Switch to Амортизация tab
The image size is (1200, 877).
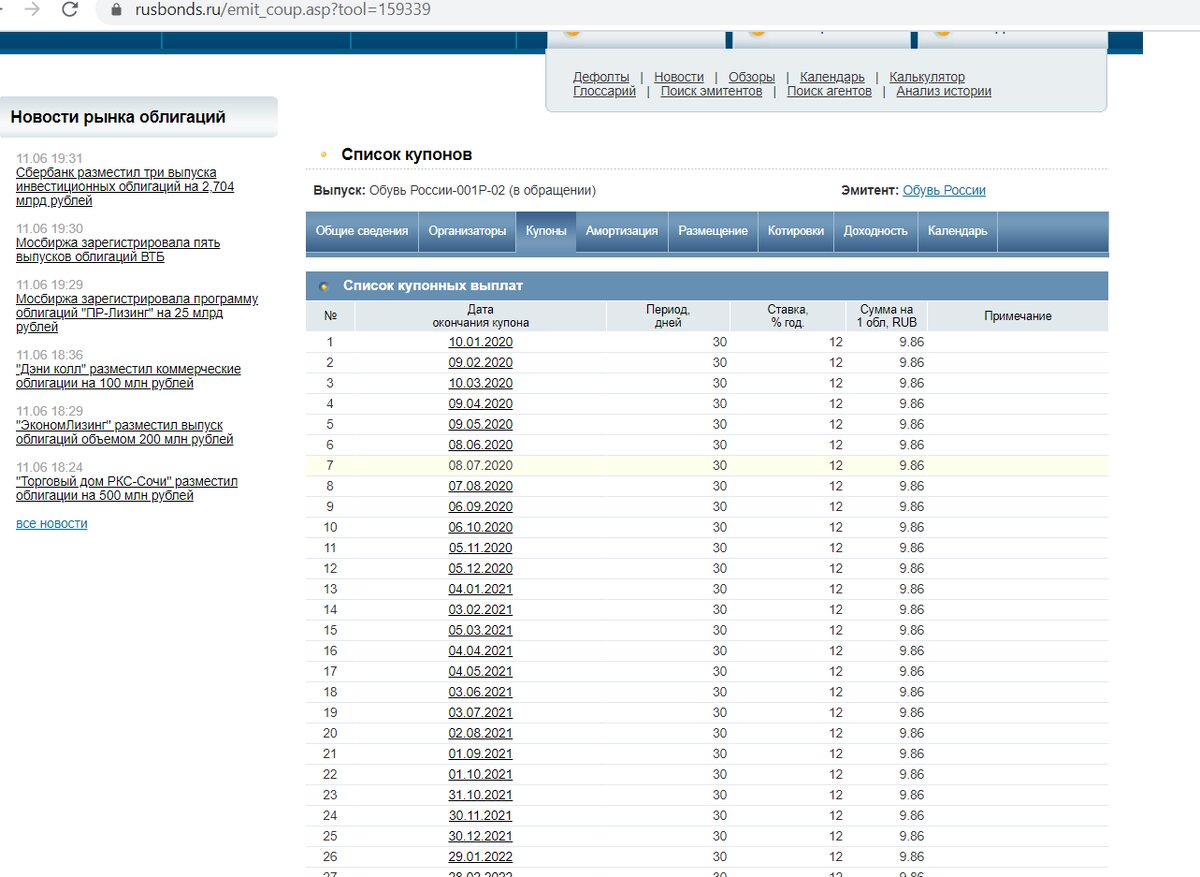coord(622,231)
